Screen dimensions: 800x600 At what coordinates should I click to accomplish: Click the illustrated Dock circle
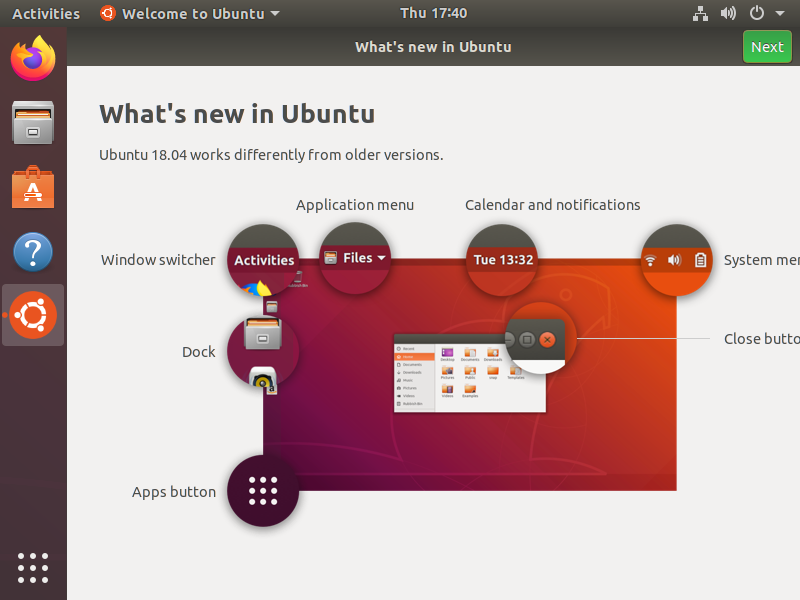pyautogui.click(x=263, y=352)
